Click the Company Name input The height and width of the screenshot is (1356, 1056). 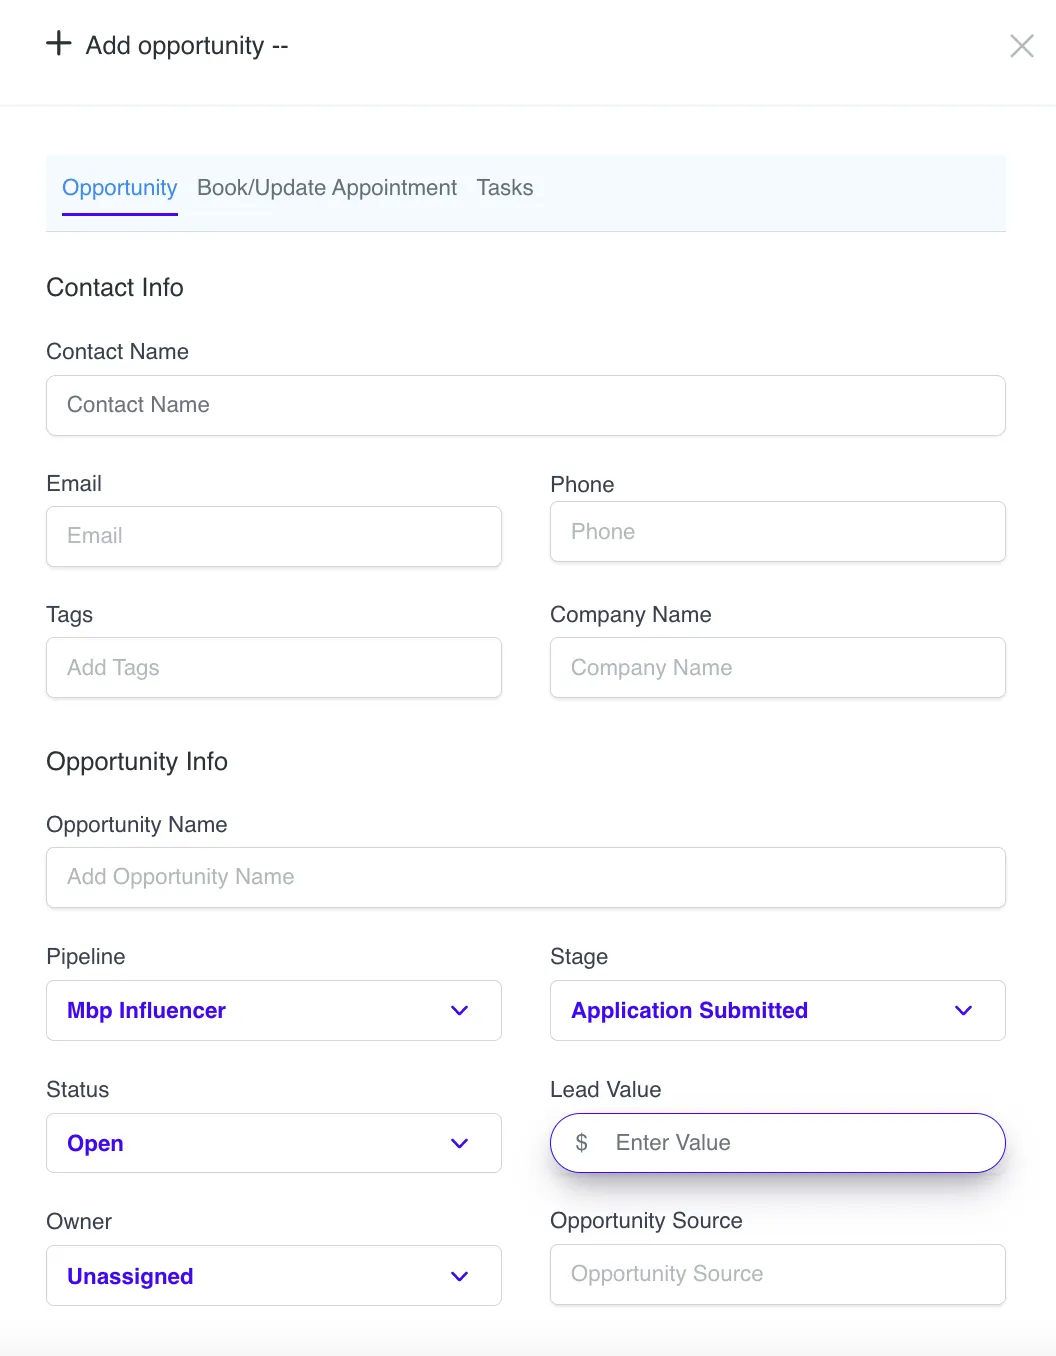(x=777, y=668)
